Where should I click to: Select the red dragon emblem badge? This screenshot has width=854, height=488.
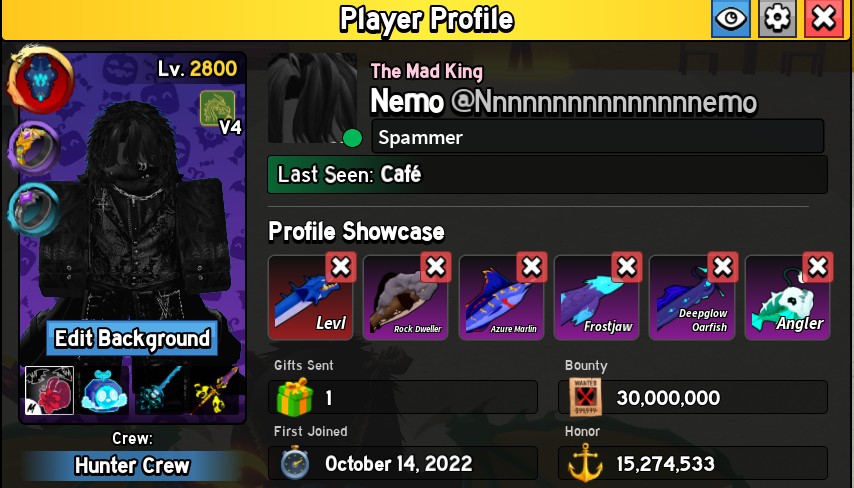(40, 80)
